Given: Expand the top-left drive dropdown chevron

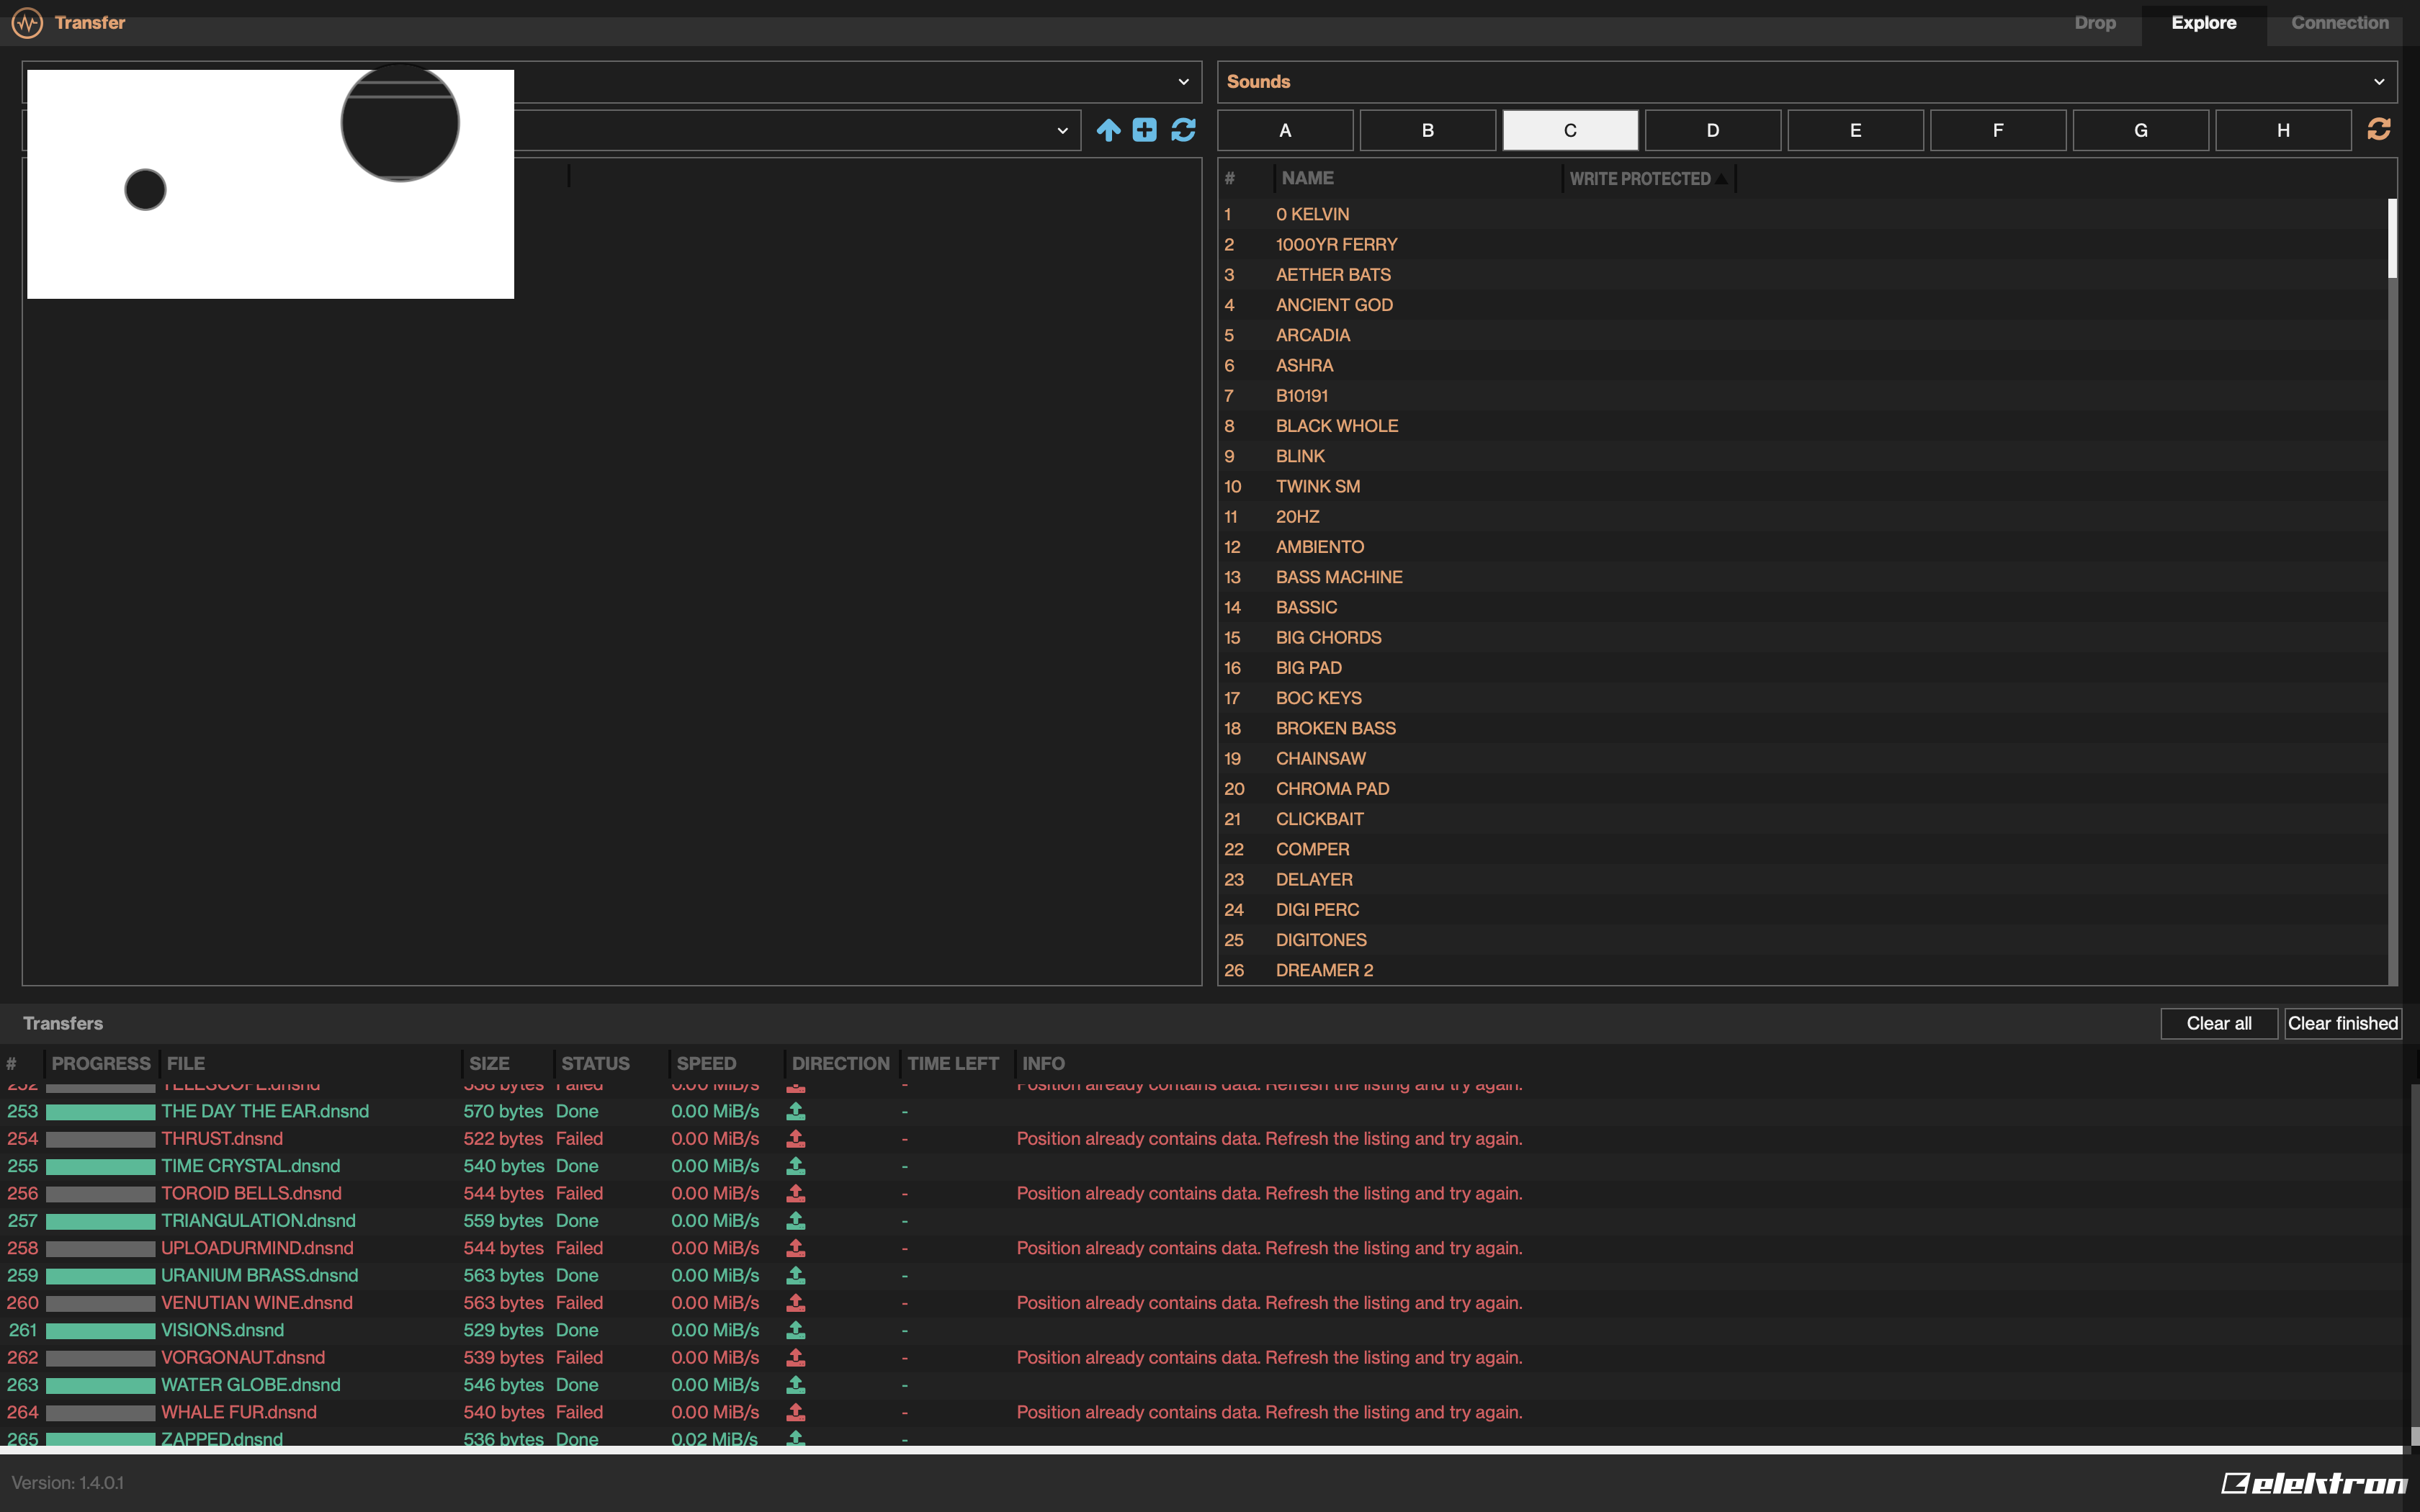Looking at the screenshot, I should 1183,82.
